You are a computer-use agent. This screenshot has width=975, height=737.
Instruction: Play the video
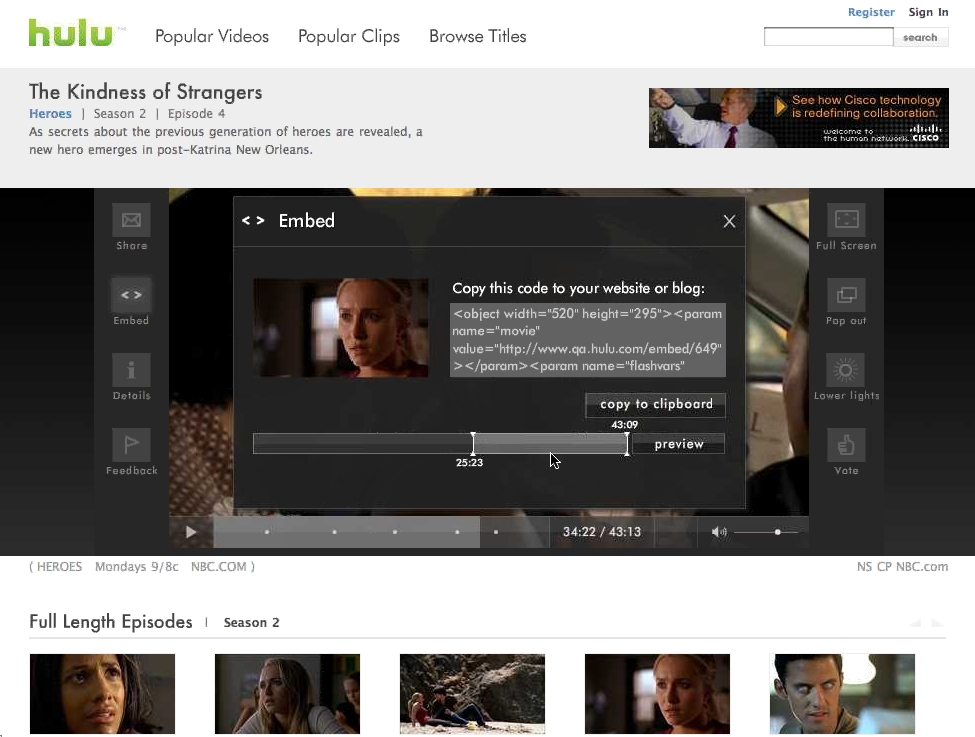(x=191, y=532)
